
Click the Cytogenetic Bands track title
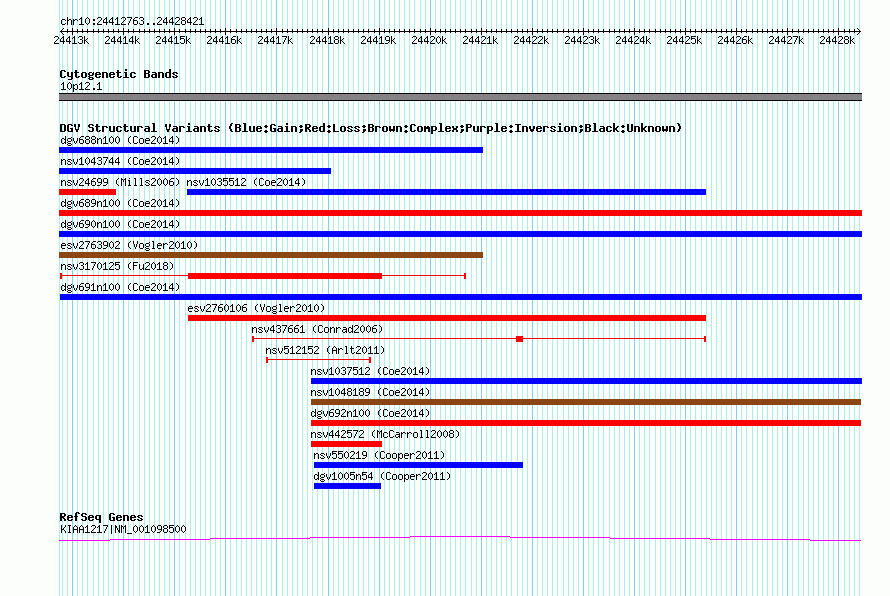point(119,74)
